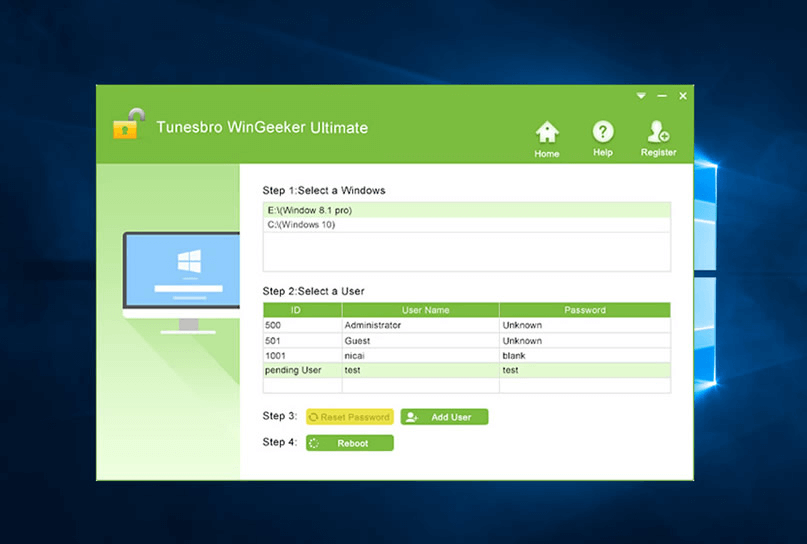Close the WinGeeker window
Image resolution: width=807 pixels, height=544 pixels.
click(x=683, y=96)
